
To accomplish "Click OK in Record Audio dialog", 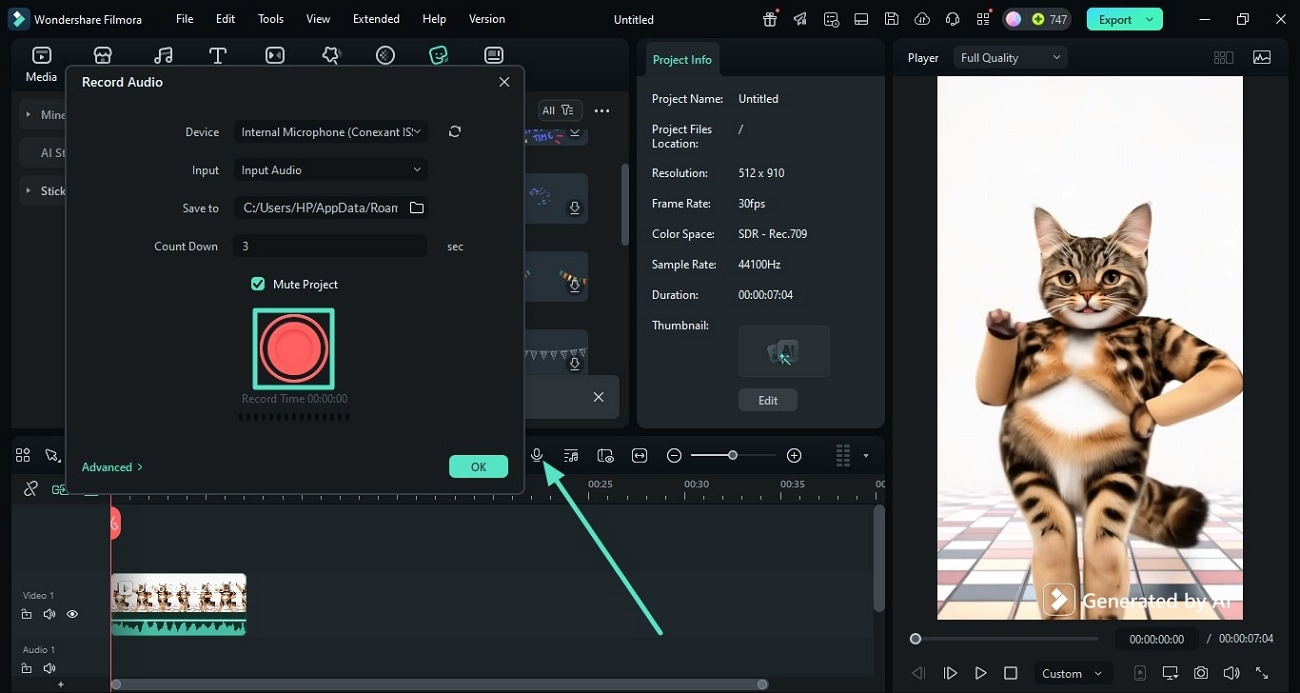I will click(x=478, y=467).
